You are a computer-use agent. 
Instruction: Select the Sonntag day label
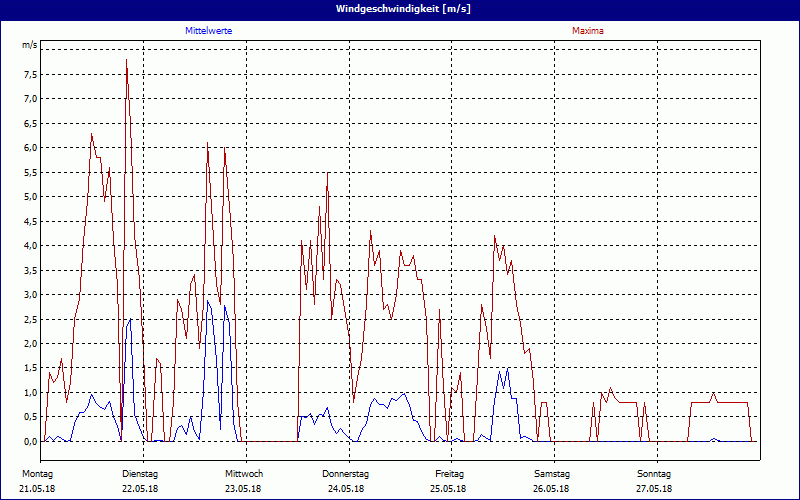pyautogui.click(x=654, y=473)
